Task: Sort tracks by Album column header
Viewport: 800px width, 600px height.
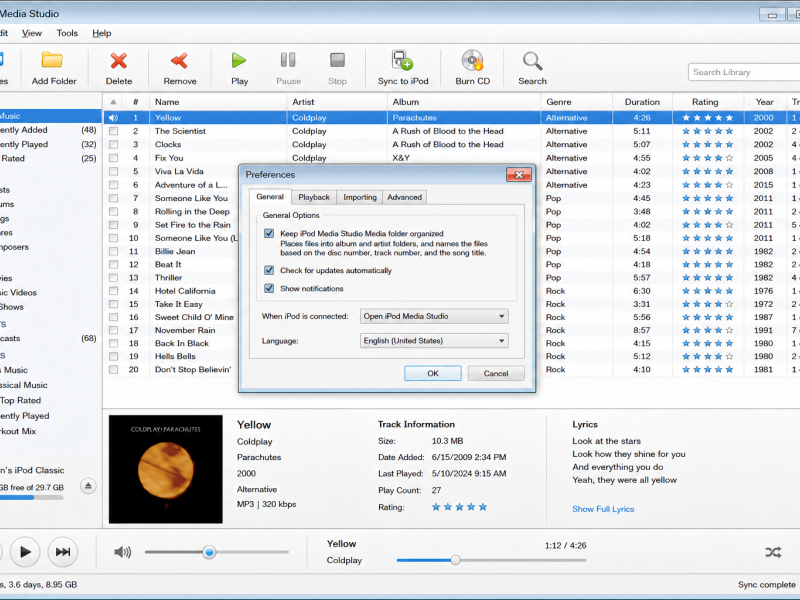Action: 464,102
